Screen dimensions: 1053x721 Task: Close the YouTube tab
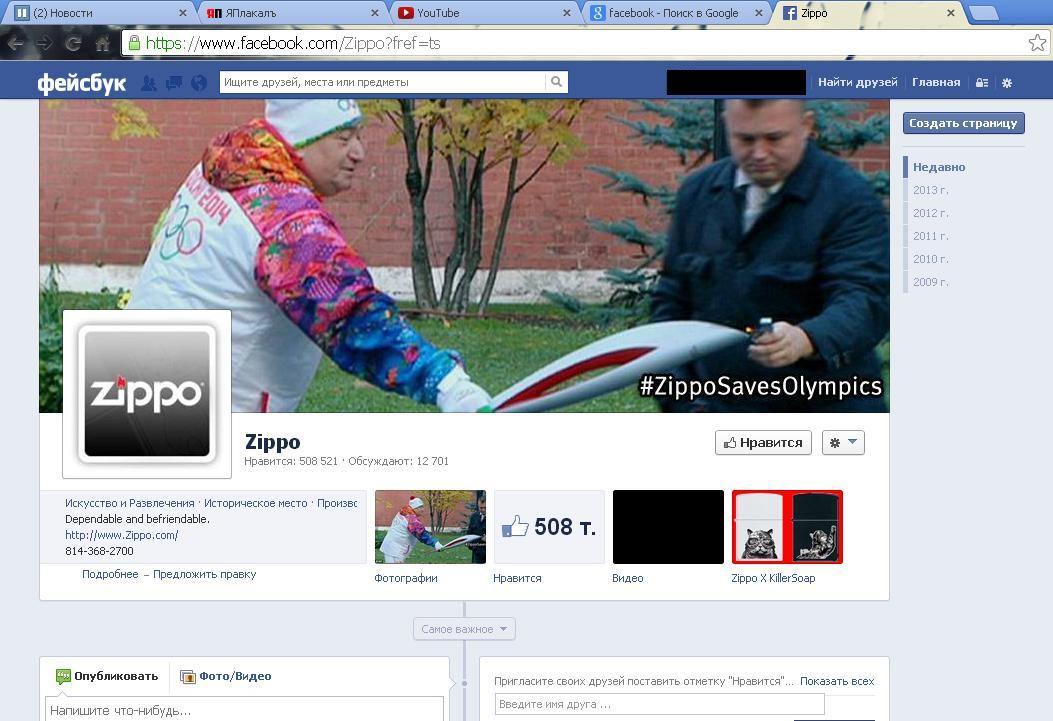click(567, 13)
